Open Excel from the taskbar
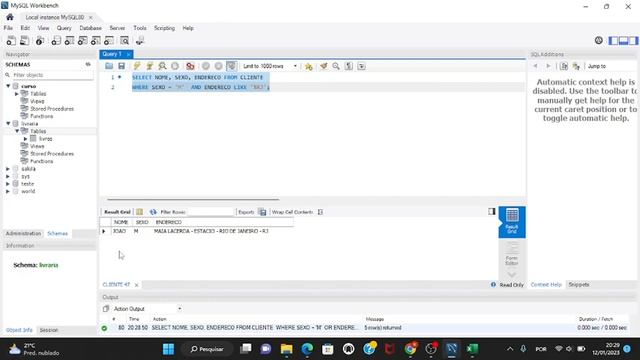The height and width of the screenshot is (360, 640). [472, 349]
